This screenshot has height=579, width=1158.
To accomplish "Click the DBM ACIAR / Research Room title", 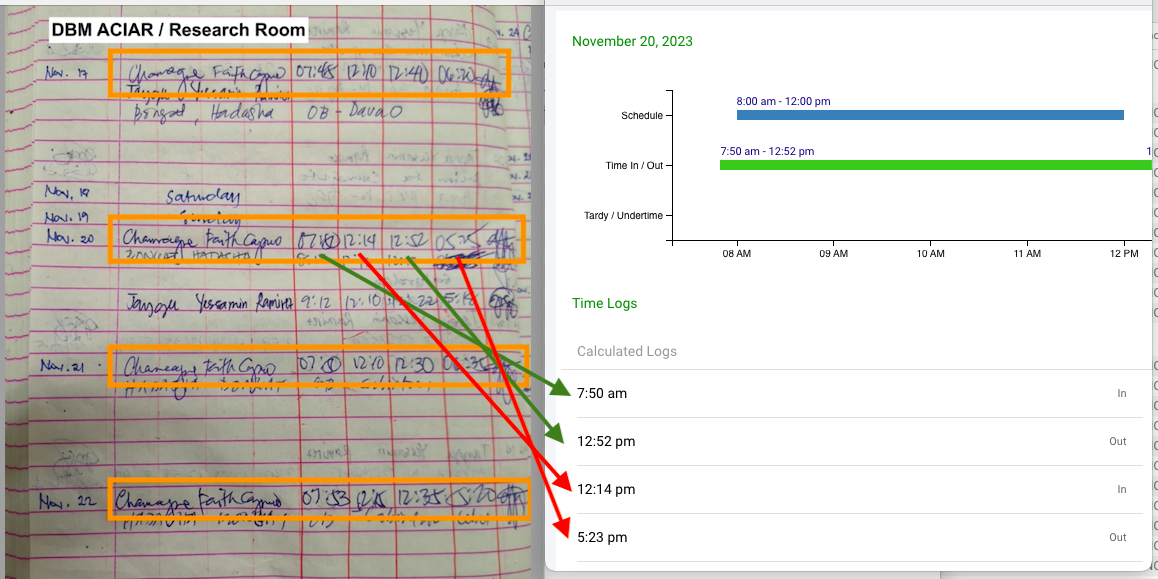I will (x=179, y=30).
